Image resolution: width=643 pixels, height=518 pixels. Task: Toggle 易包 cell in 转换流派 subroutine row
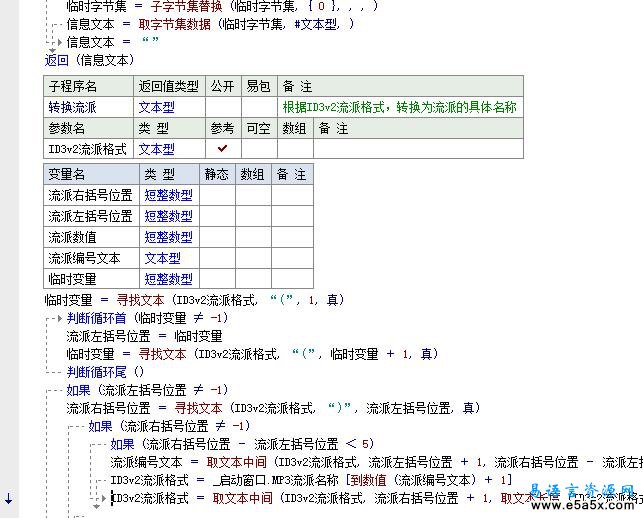click(259, 107)
